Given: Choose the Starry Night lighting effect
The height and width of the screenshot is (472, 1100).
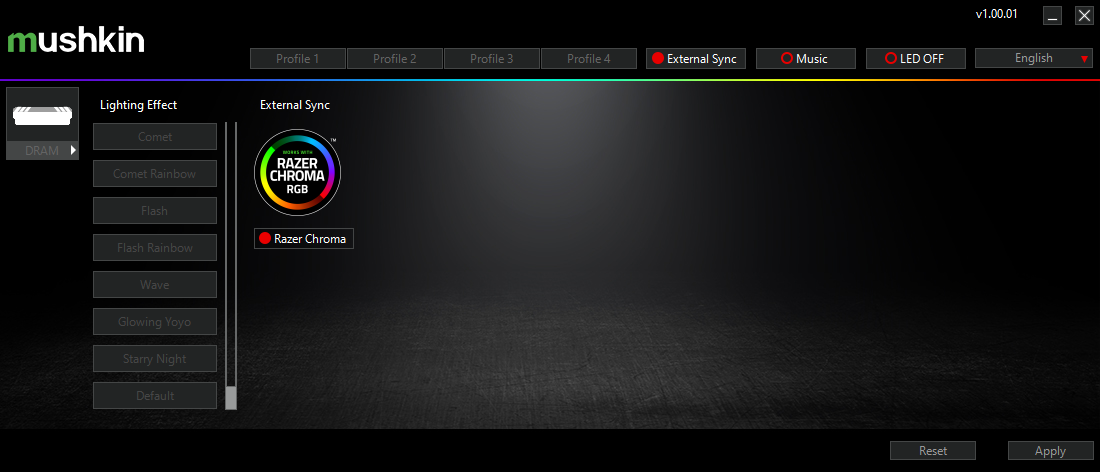Looking at the screenshot, I should point(155,358).
